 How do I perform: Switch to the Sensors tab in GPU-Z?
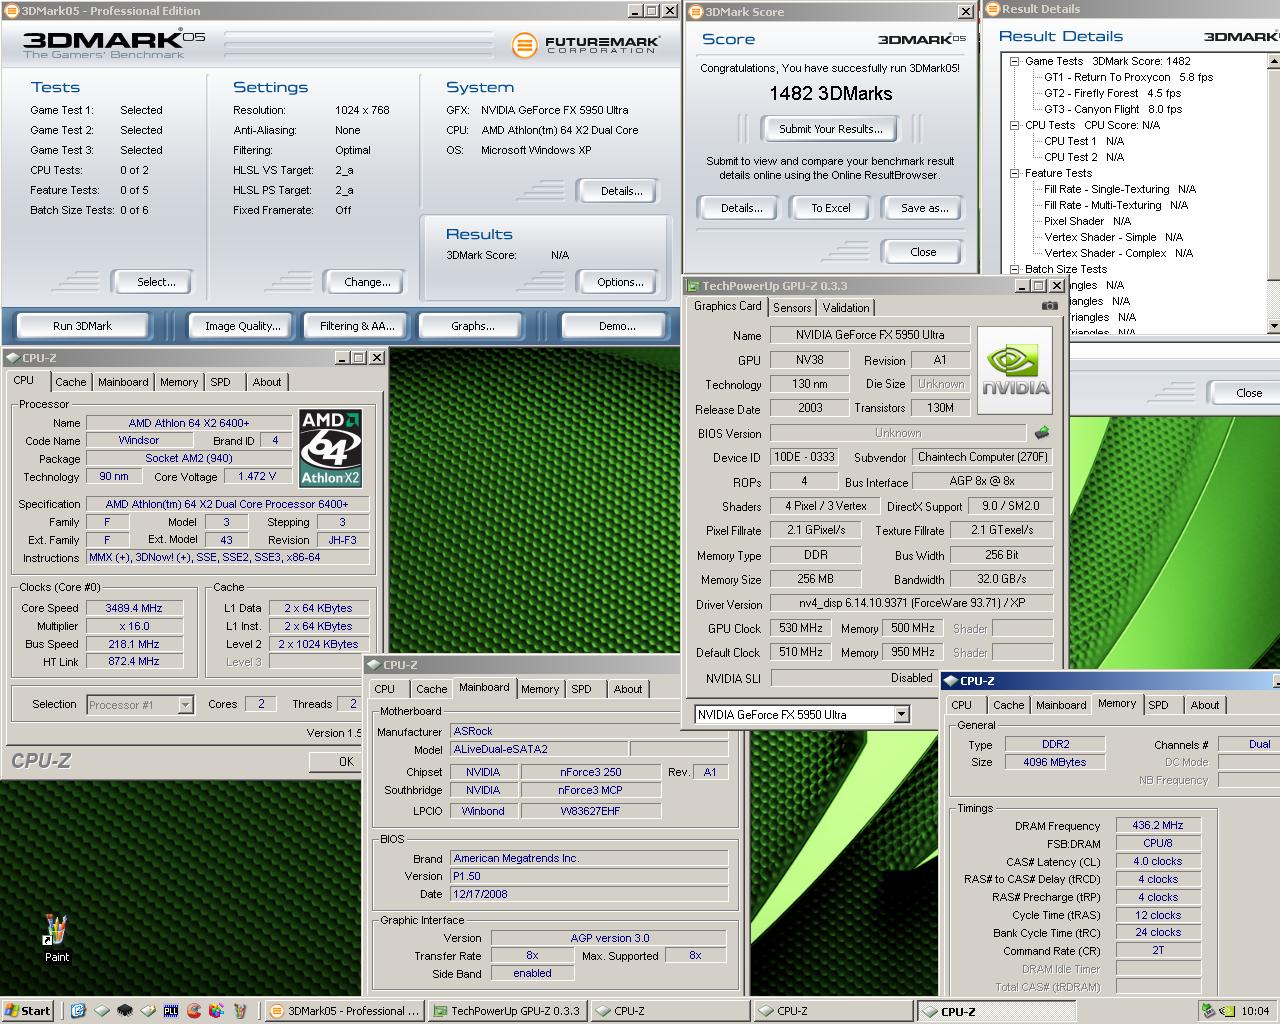[792, 308]
